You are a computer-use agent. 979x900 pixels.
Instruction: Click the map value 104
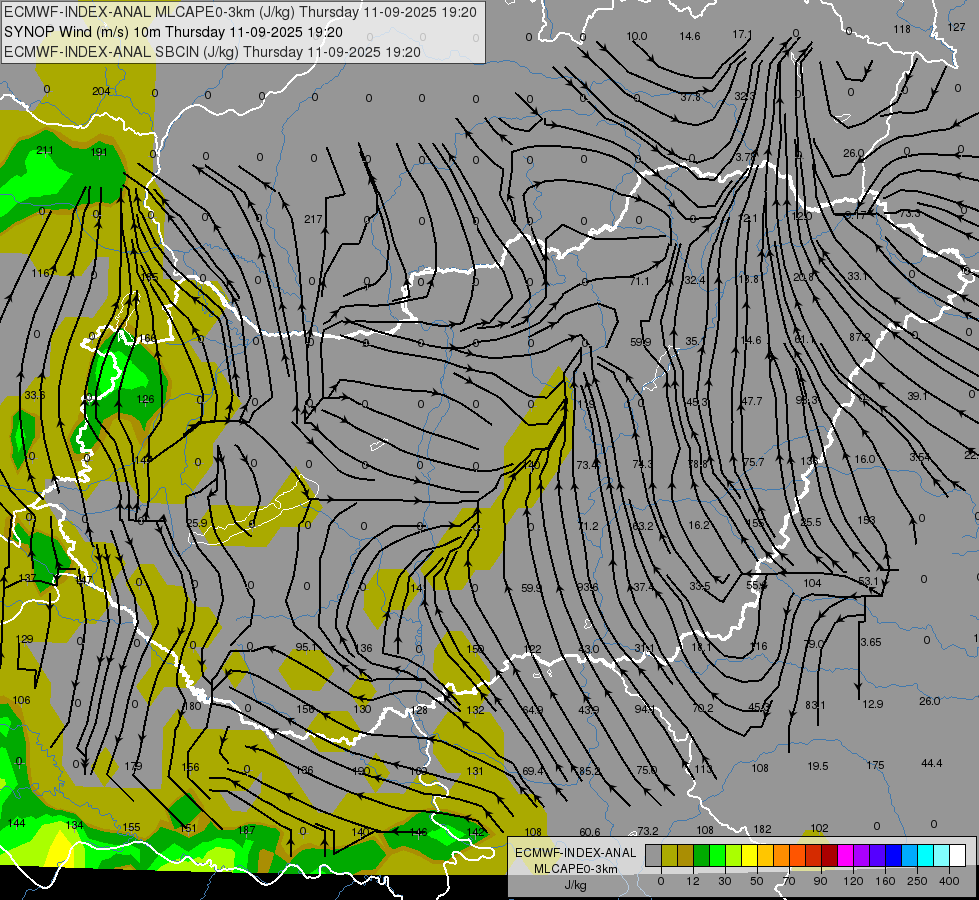click(x=812, y=583)
